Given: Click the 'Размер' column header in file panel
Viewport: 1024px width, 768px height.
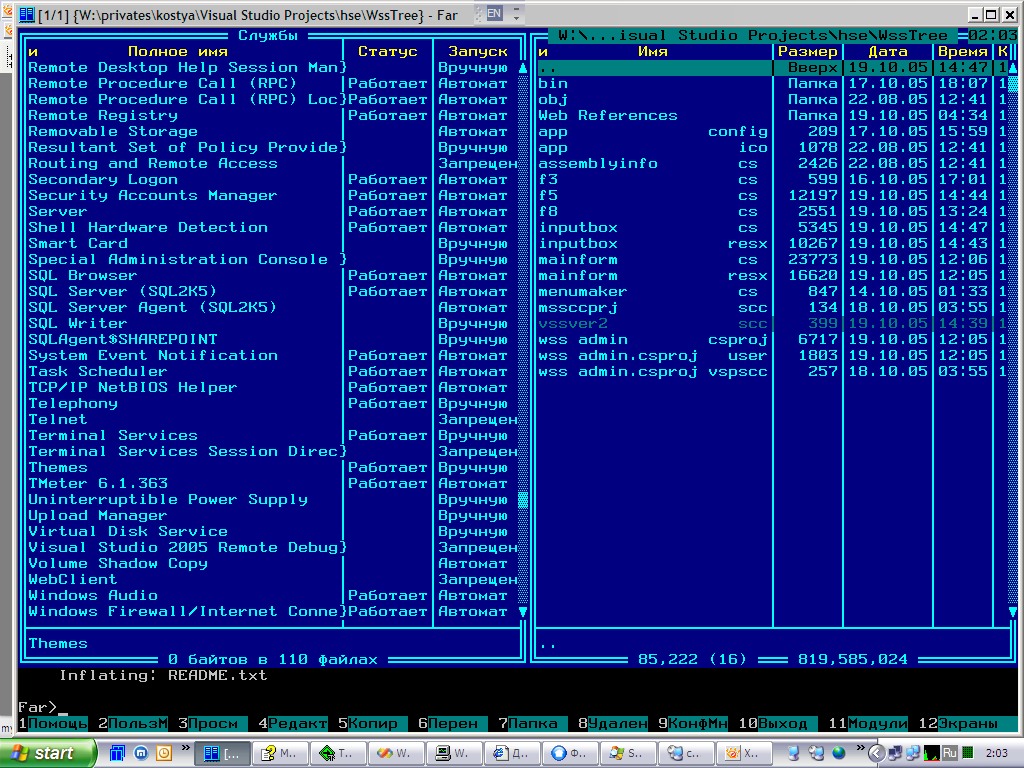Looking at the screenshot, I should tap(807, 51).
